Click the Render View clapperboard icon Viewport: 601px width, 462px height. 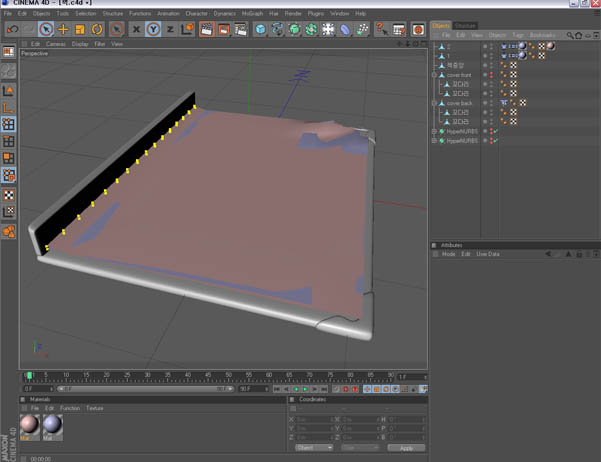click(206, 30)
